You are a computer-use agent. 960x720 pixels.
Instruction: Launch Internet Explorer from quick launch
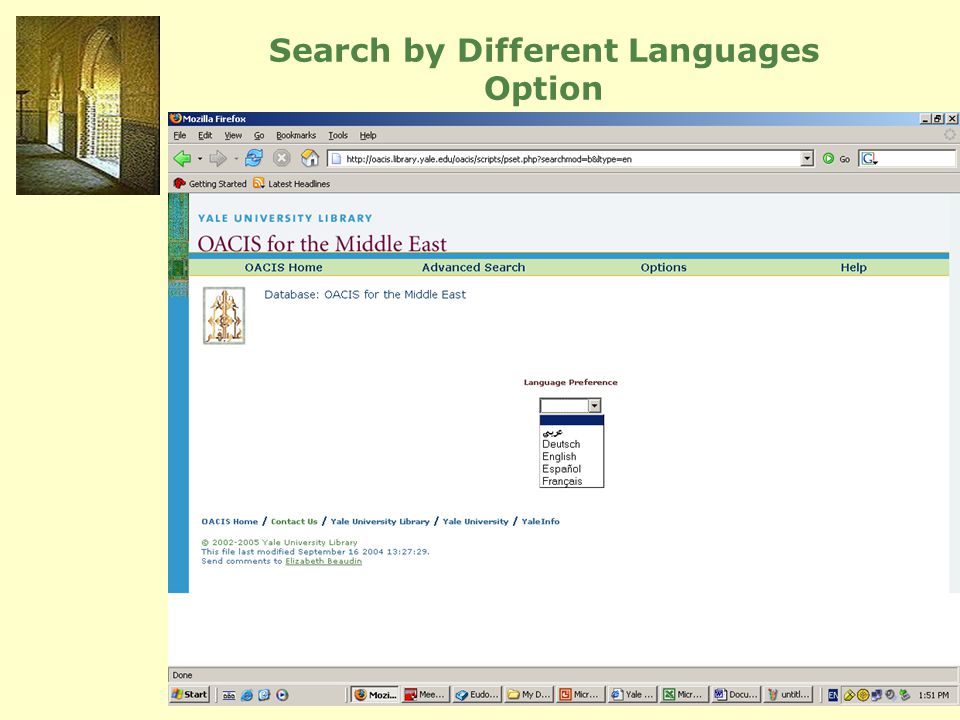coord(247,695)
